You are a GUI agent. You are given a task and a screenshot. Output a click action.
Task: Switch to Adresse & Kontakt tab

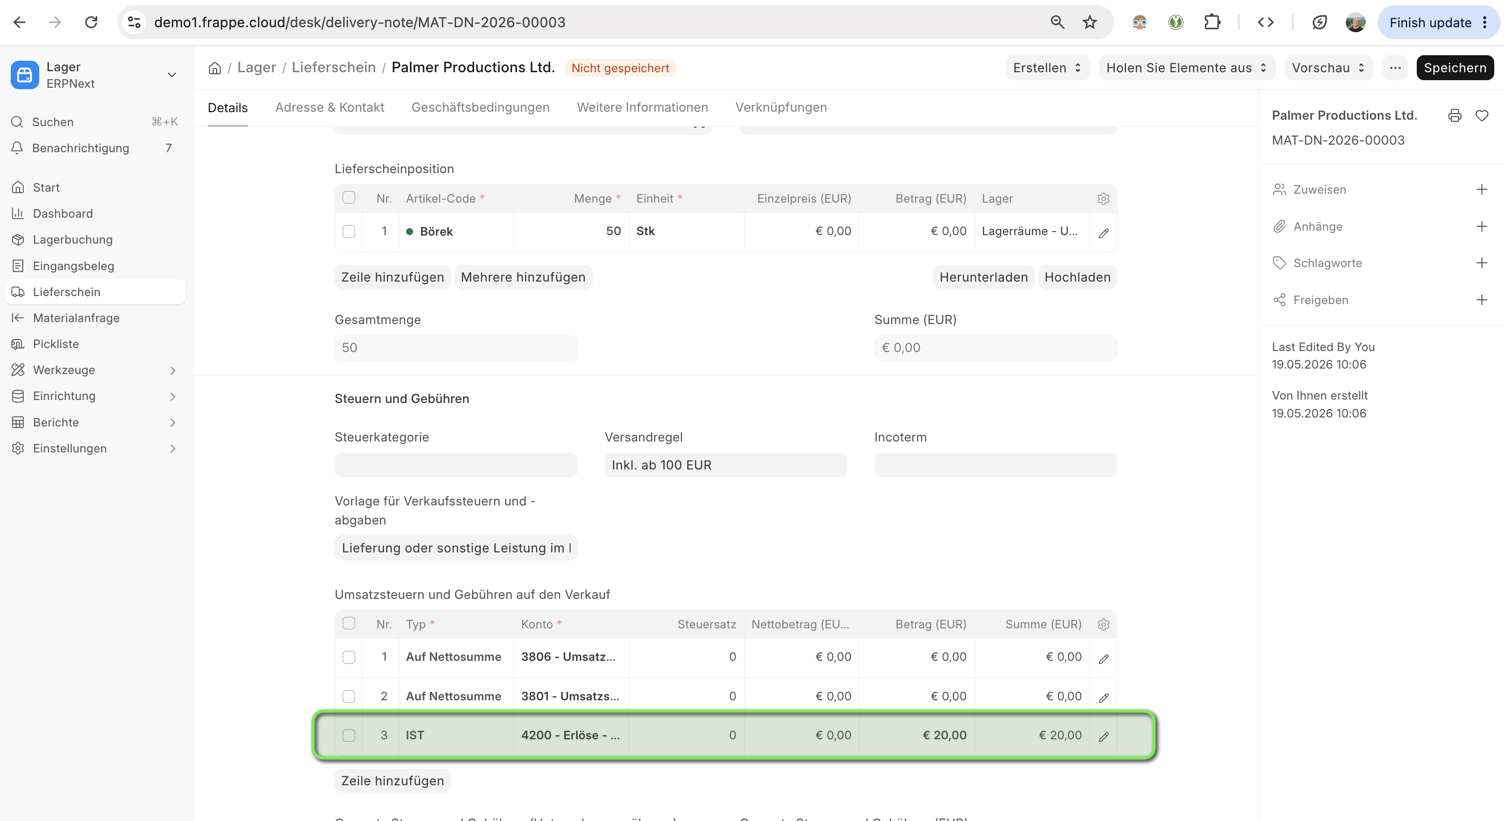(330, 108)
